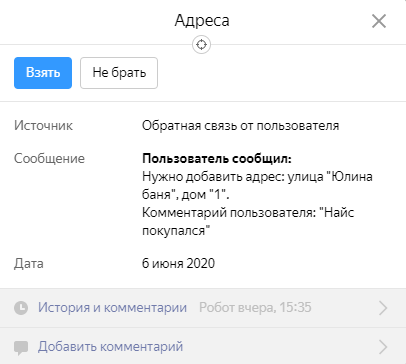Close the Адреса panel with X
This screenshot has height=364, width=406.
tap(379, 21)
